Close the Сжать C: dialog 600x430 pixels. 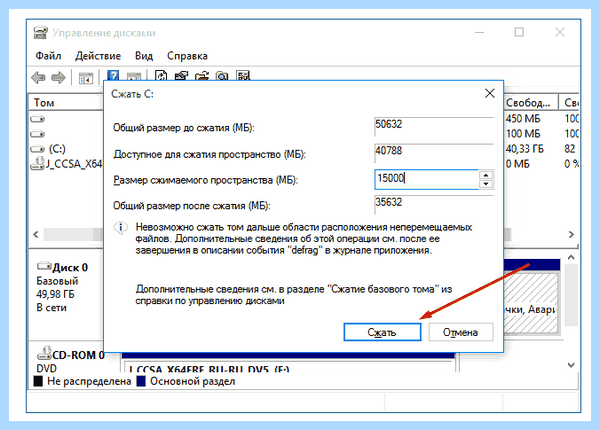tap(489, 93)
